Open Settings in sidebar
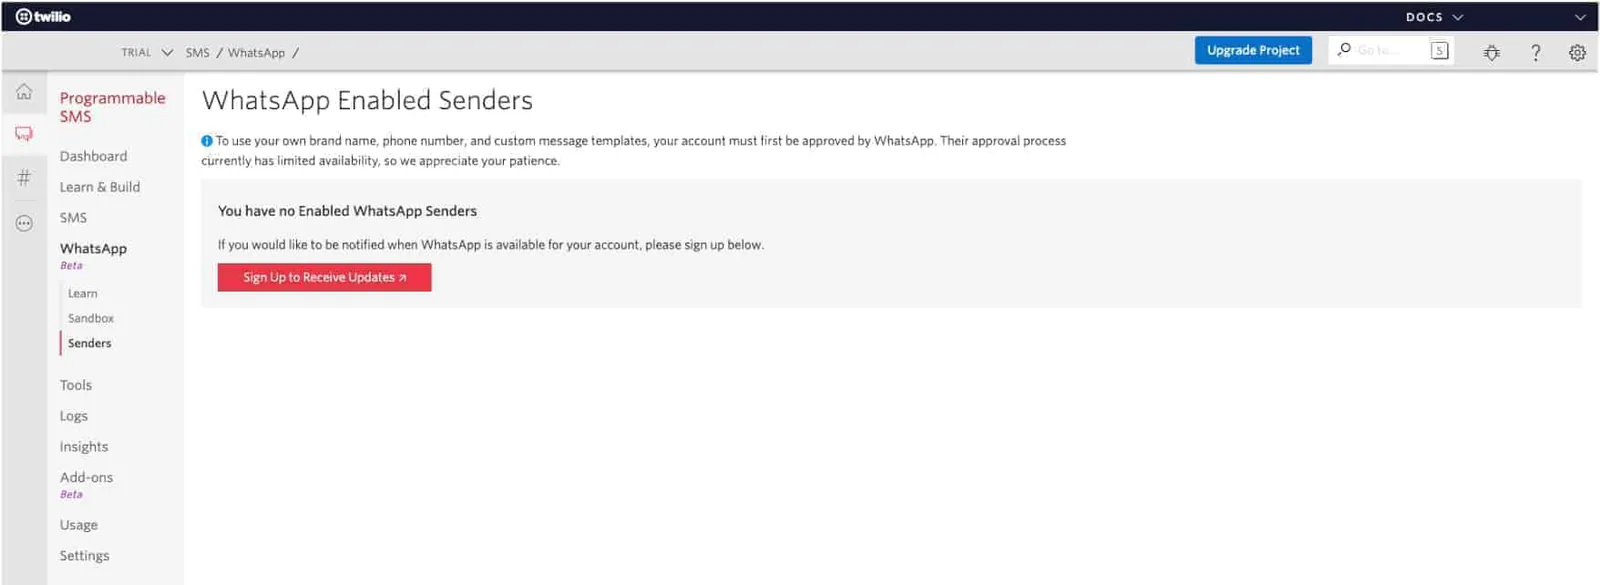 (84, 556)
